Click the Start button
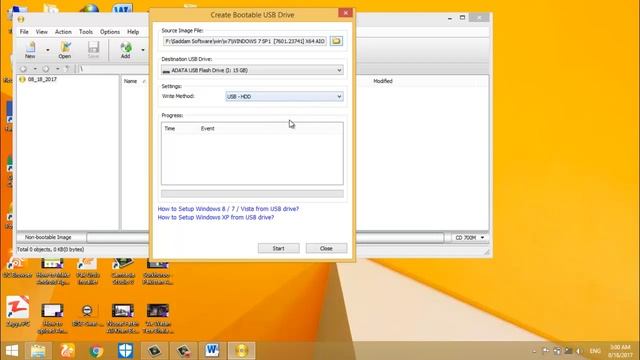 (278, 248)
